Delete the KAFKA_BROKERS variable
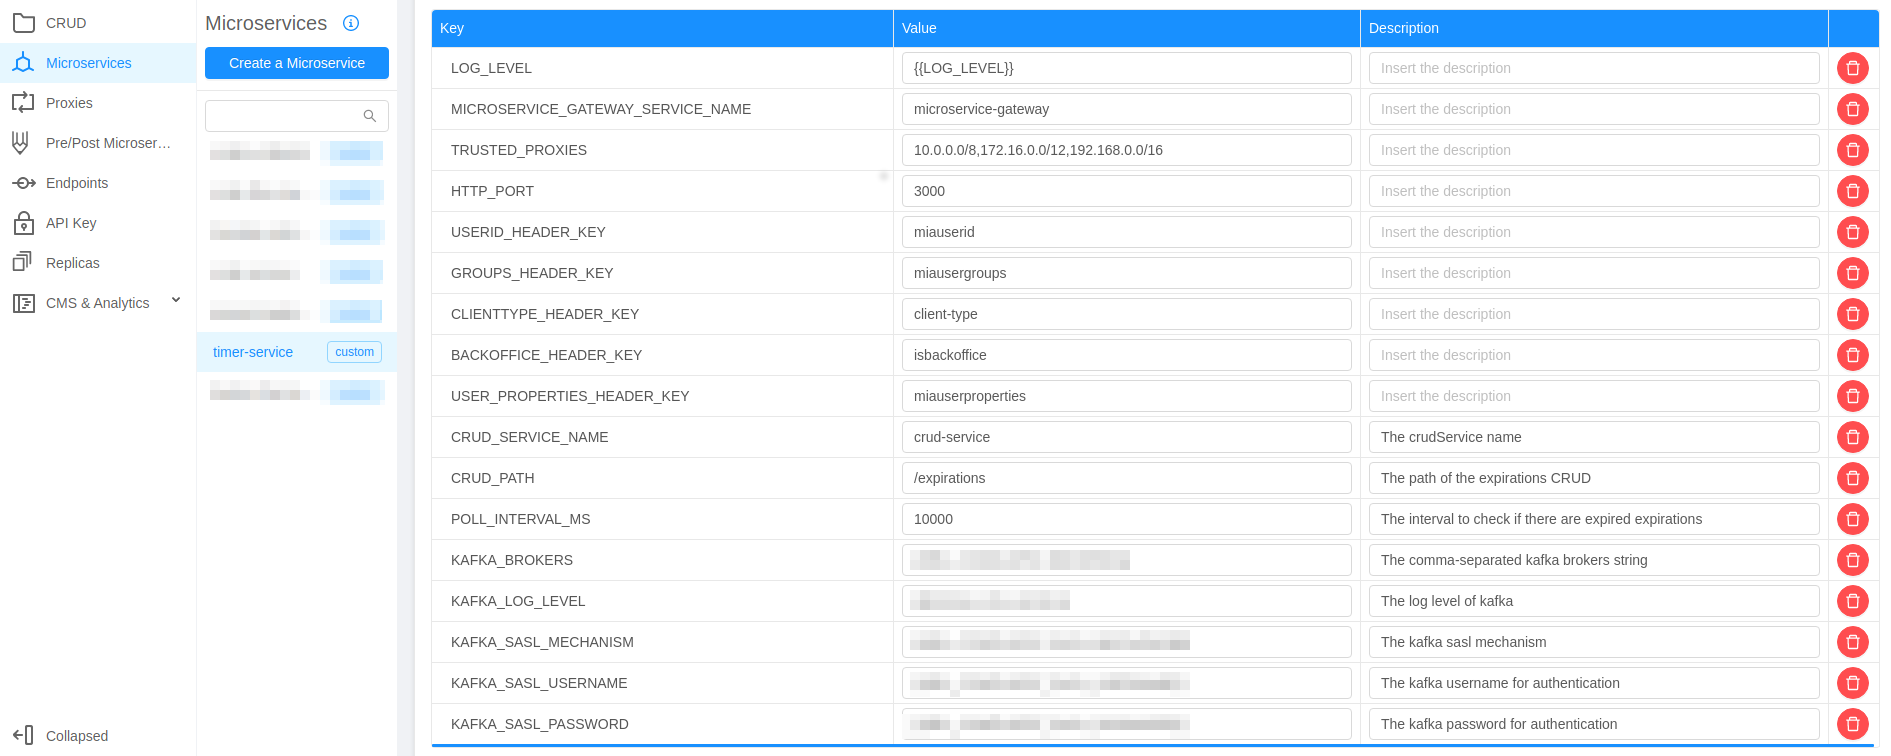Viewport: 1891px width, 756px height. click(1852, 560)
